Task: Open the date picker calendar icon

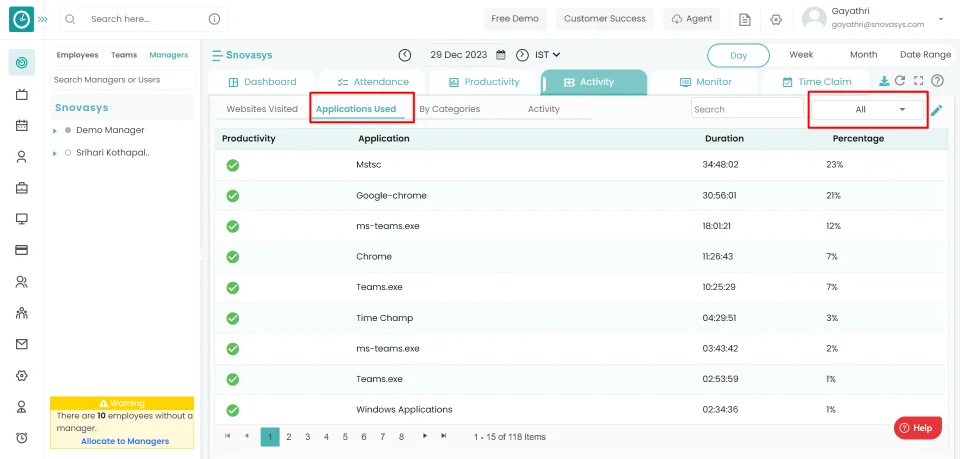Action: coord(501,54)
